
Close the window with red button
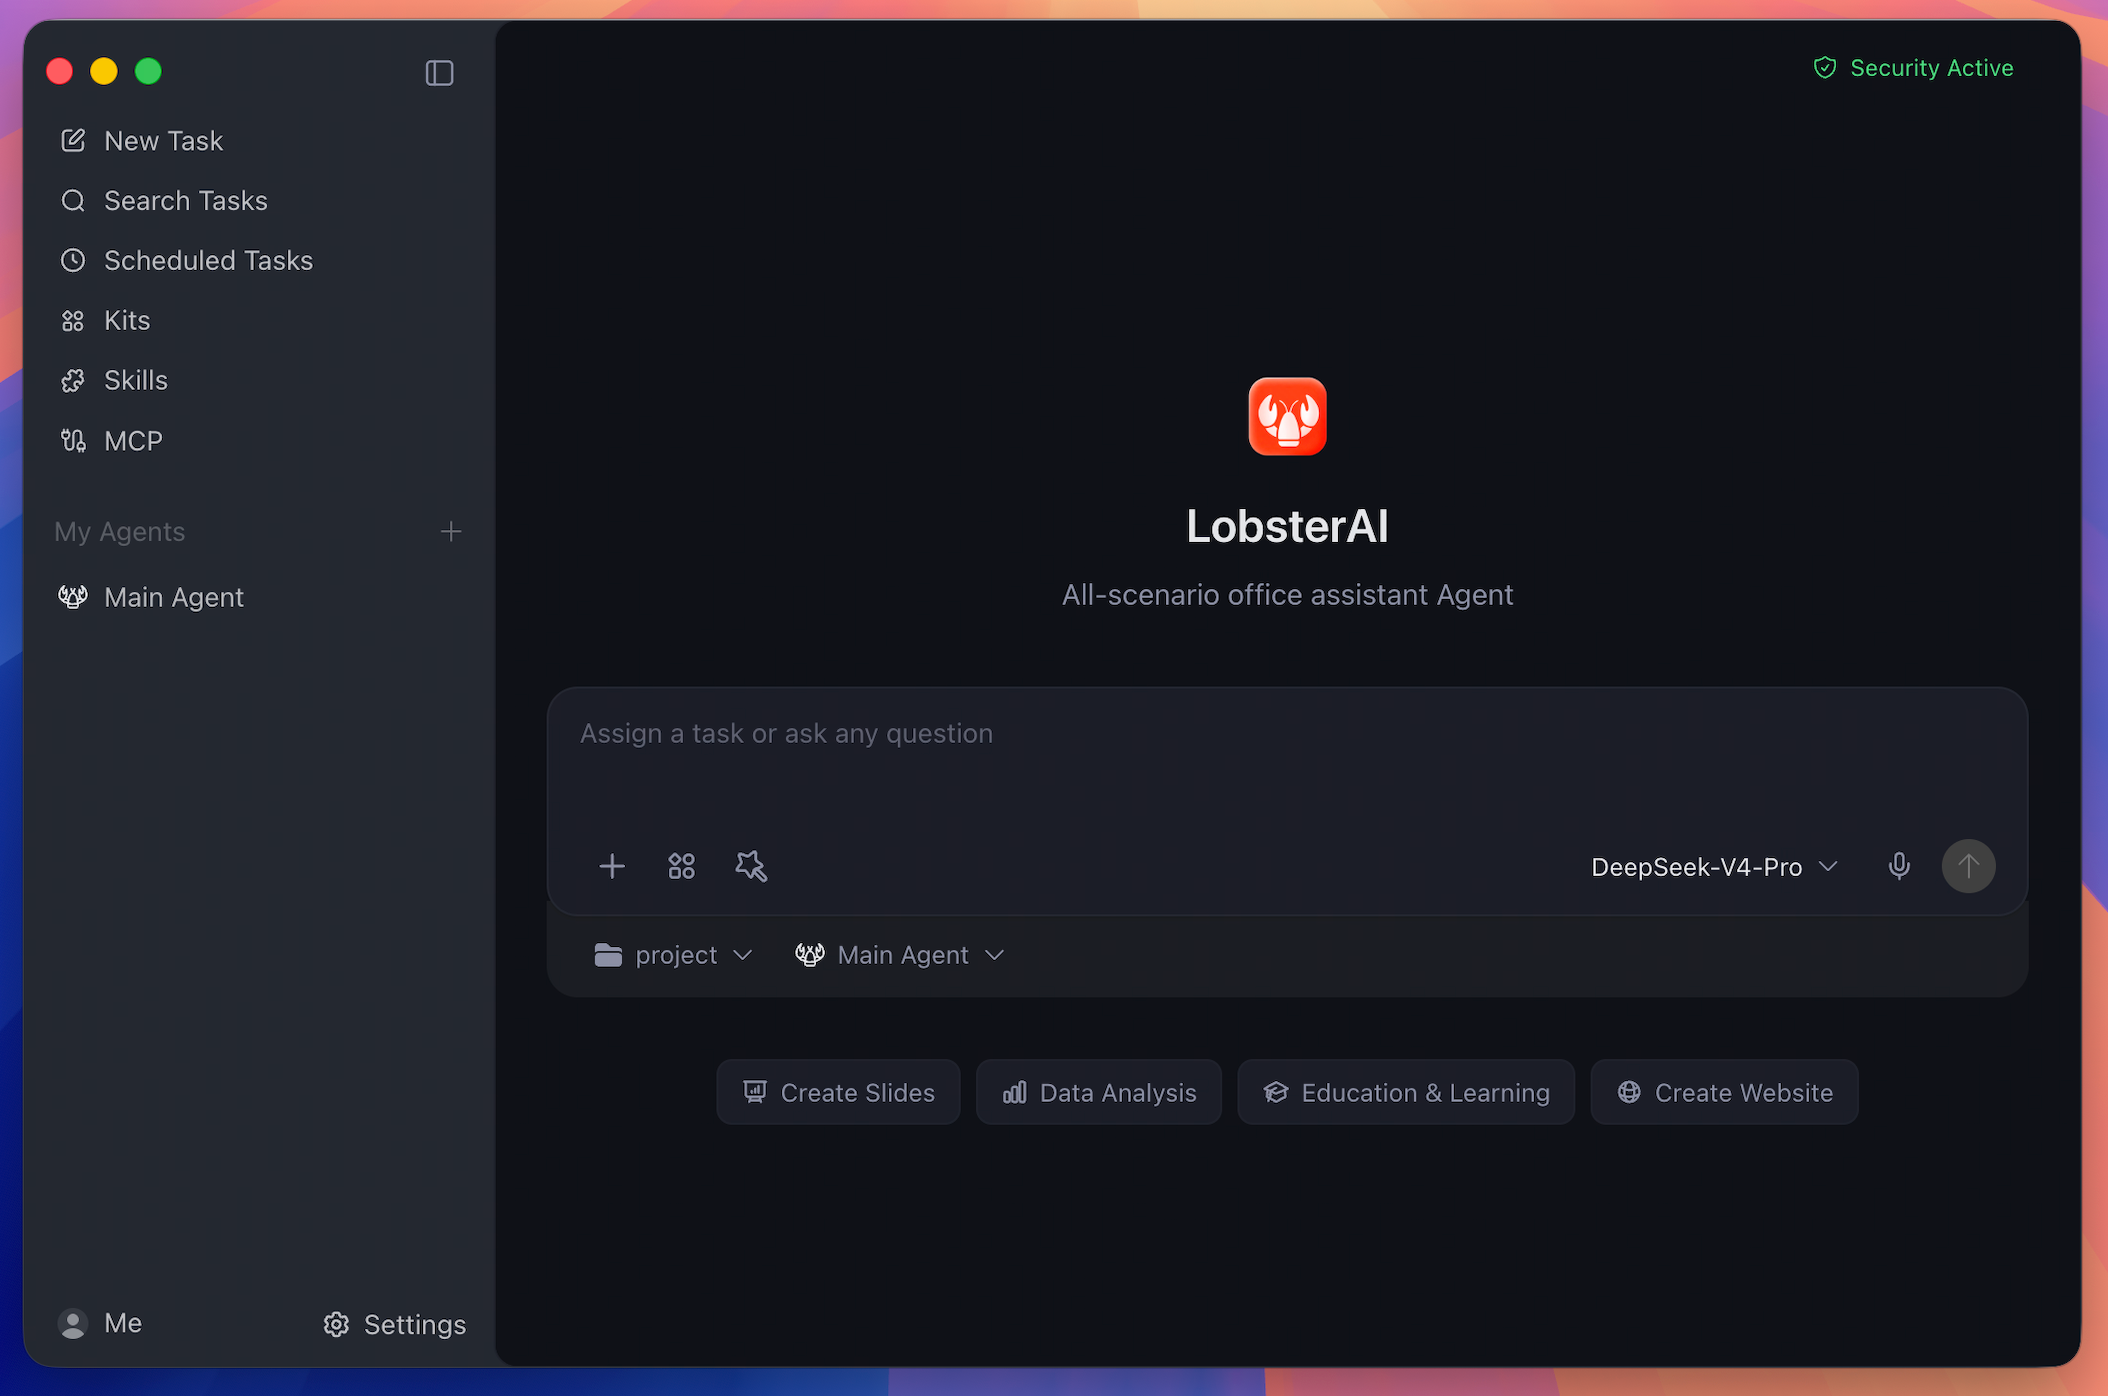click(x=60, y=72)
